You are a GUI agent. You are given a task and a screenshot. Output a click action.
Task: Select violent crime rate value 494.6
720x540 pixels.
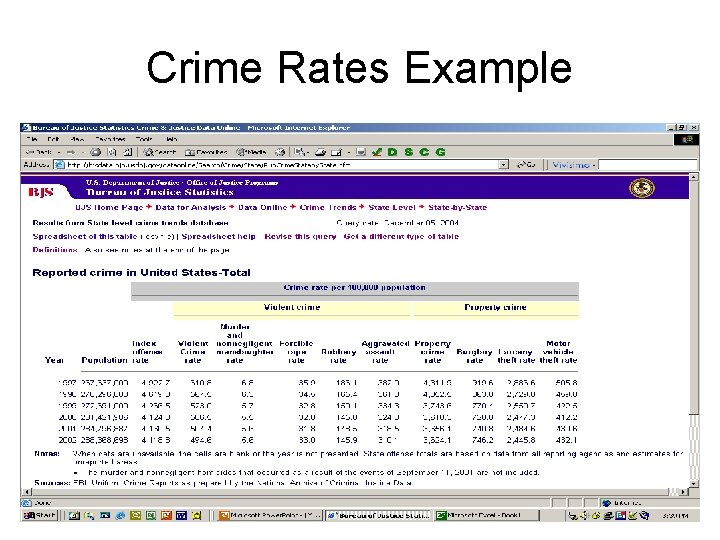click(x=200, y=440)
